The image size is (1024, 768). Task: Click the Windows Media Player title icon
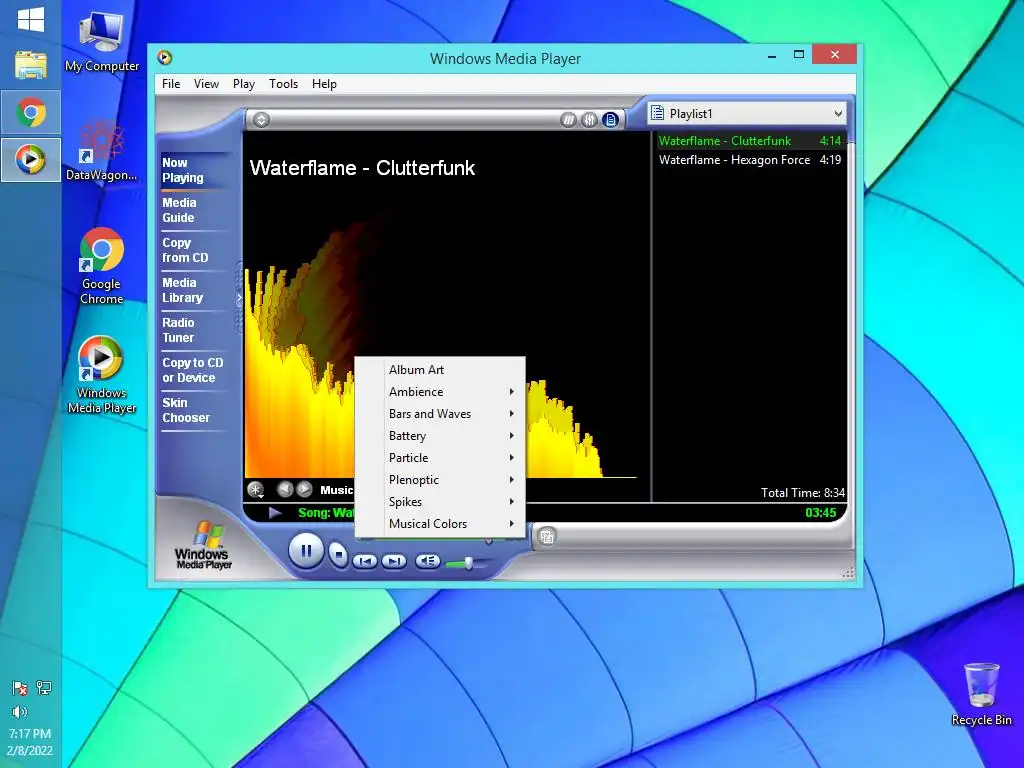click(x=165, y=57)
